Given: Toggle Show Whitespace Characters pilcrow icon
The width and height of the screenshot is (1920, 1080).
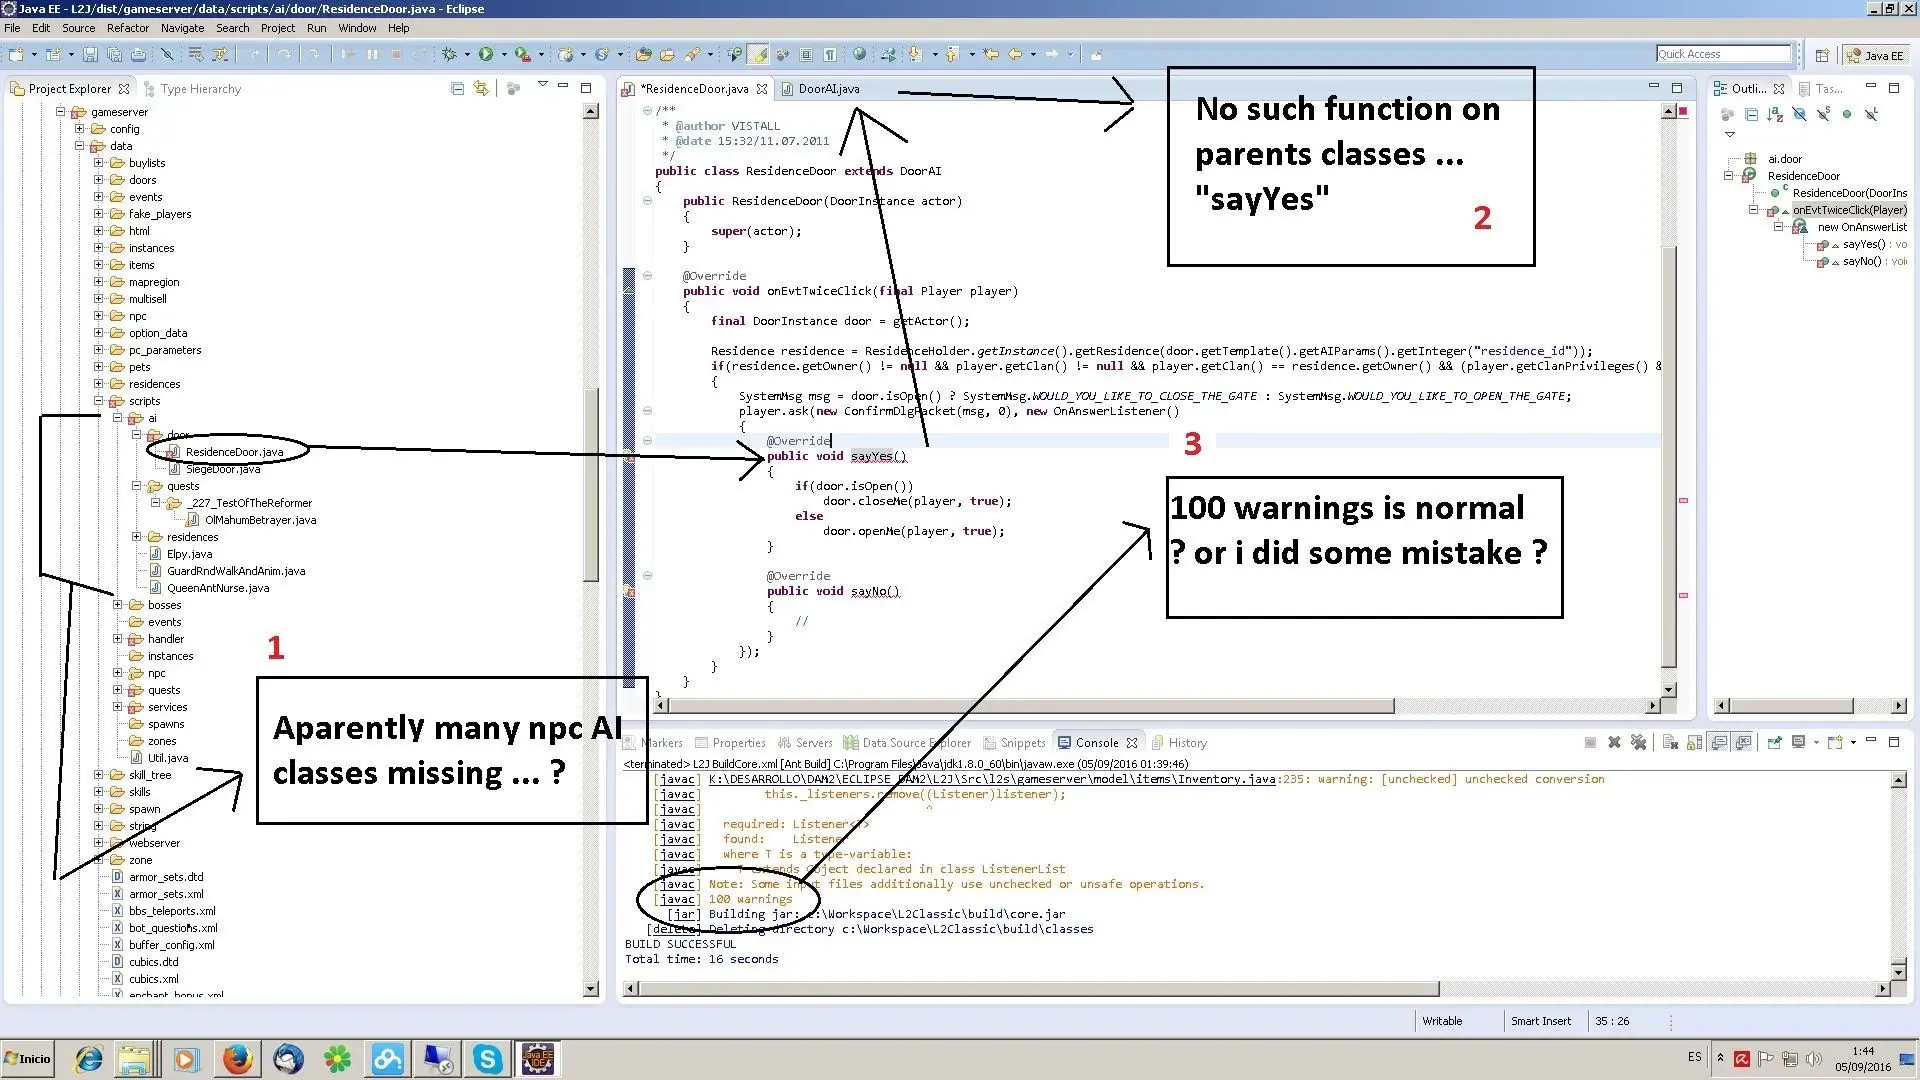Looking at the screenshot, I should [830, 54].
